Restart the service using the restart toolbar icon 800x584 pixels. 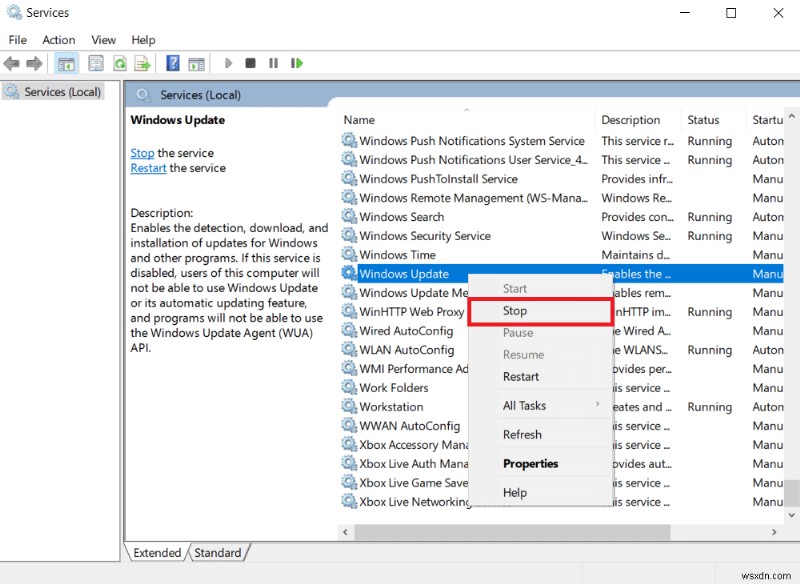(x=297, y=63)
